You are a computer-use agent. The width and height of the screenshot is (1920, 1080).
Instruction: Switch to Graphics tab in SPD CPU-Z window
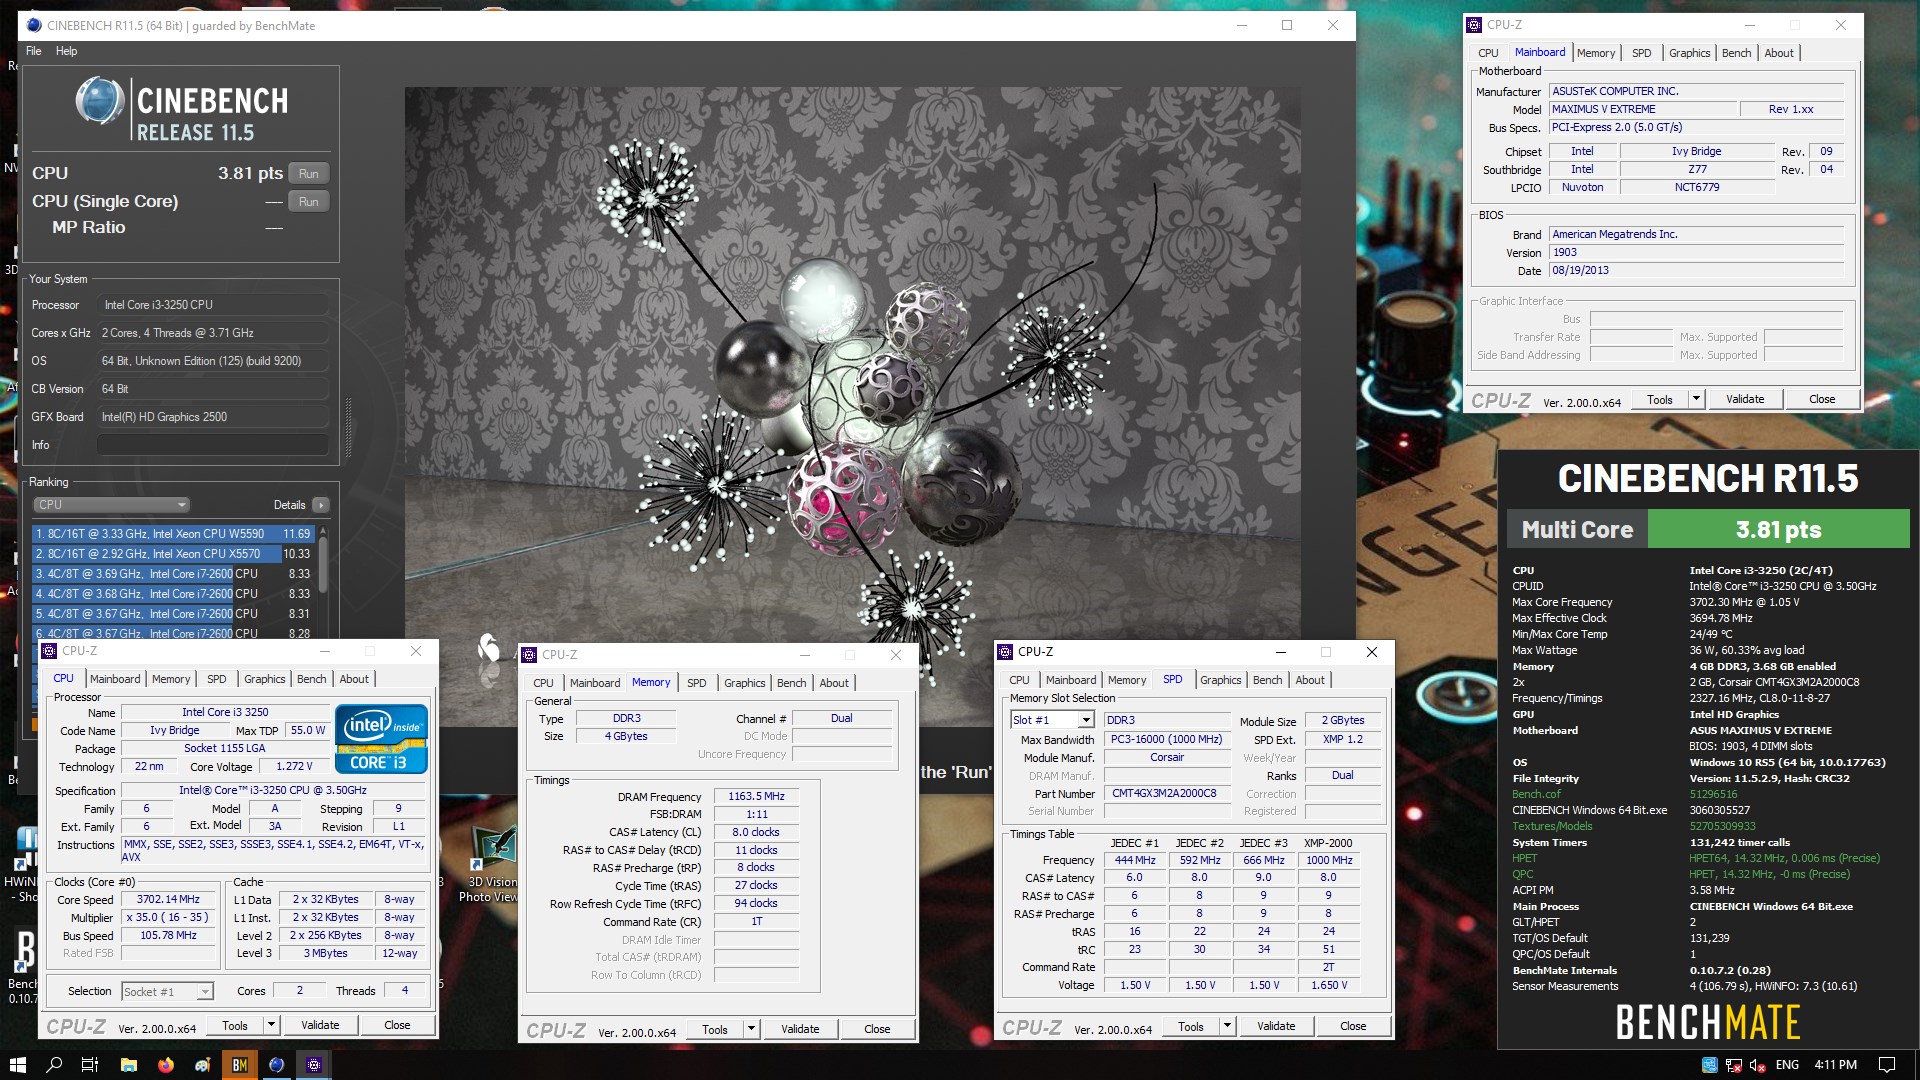1220,680
